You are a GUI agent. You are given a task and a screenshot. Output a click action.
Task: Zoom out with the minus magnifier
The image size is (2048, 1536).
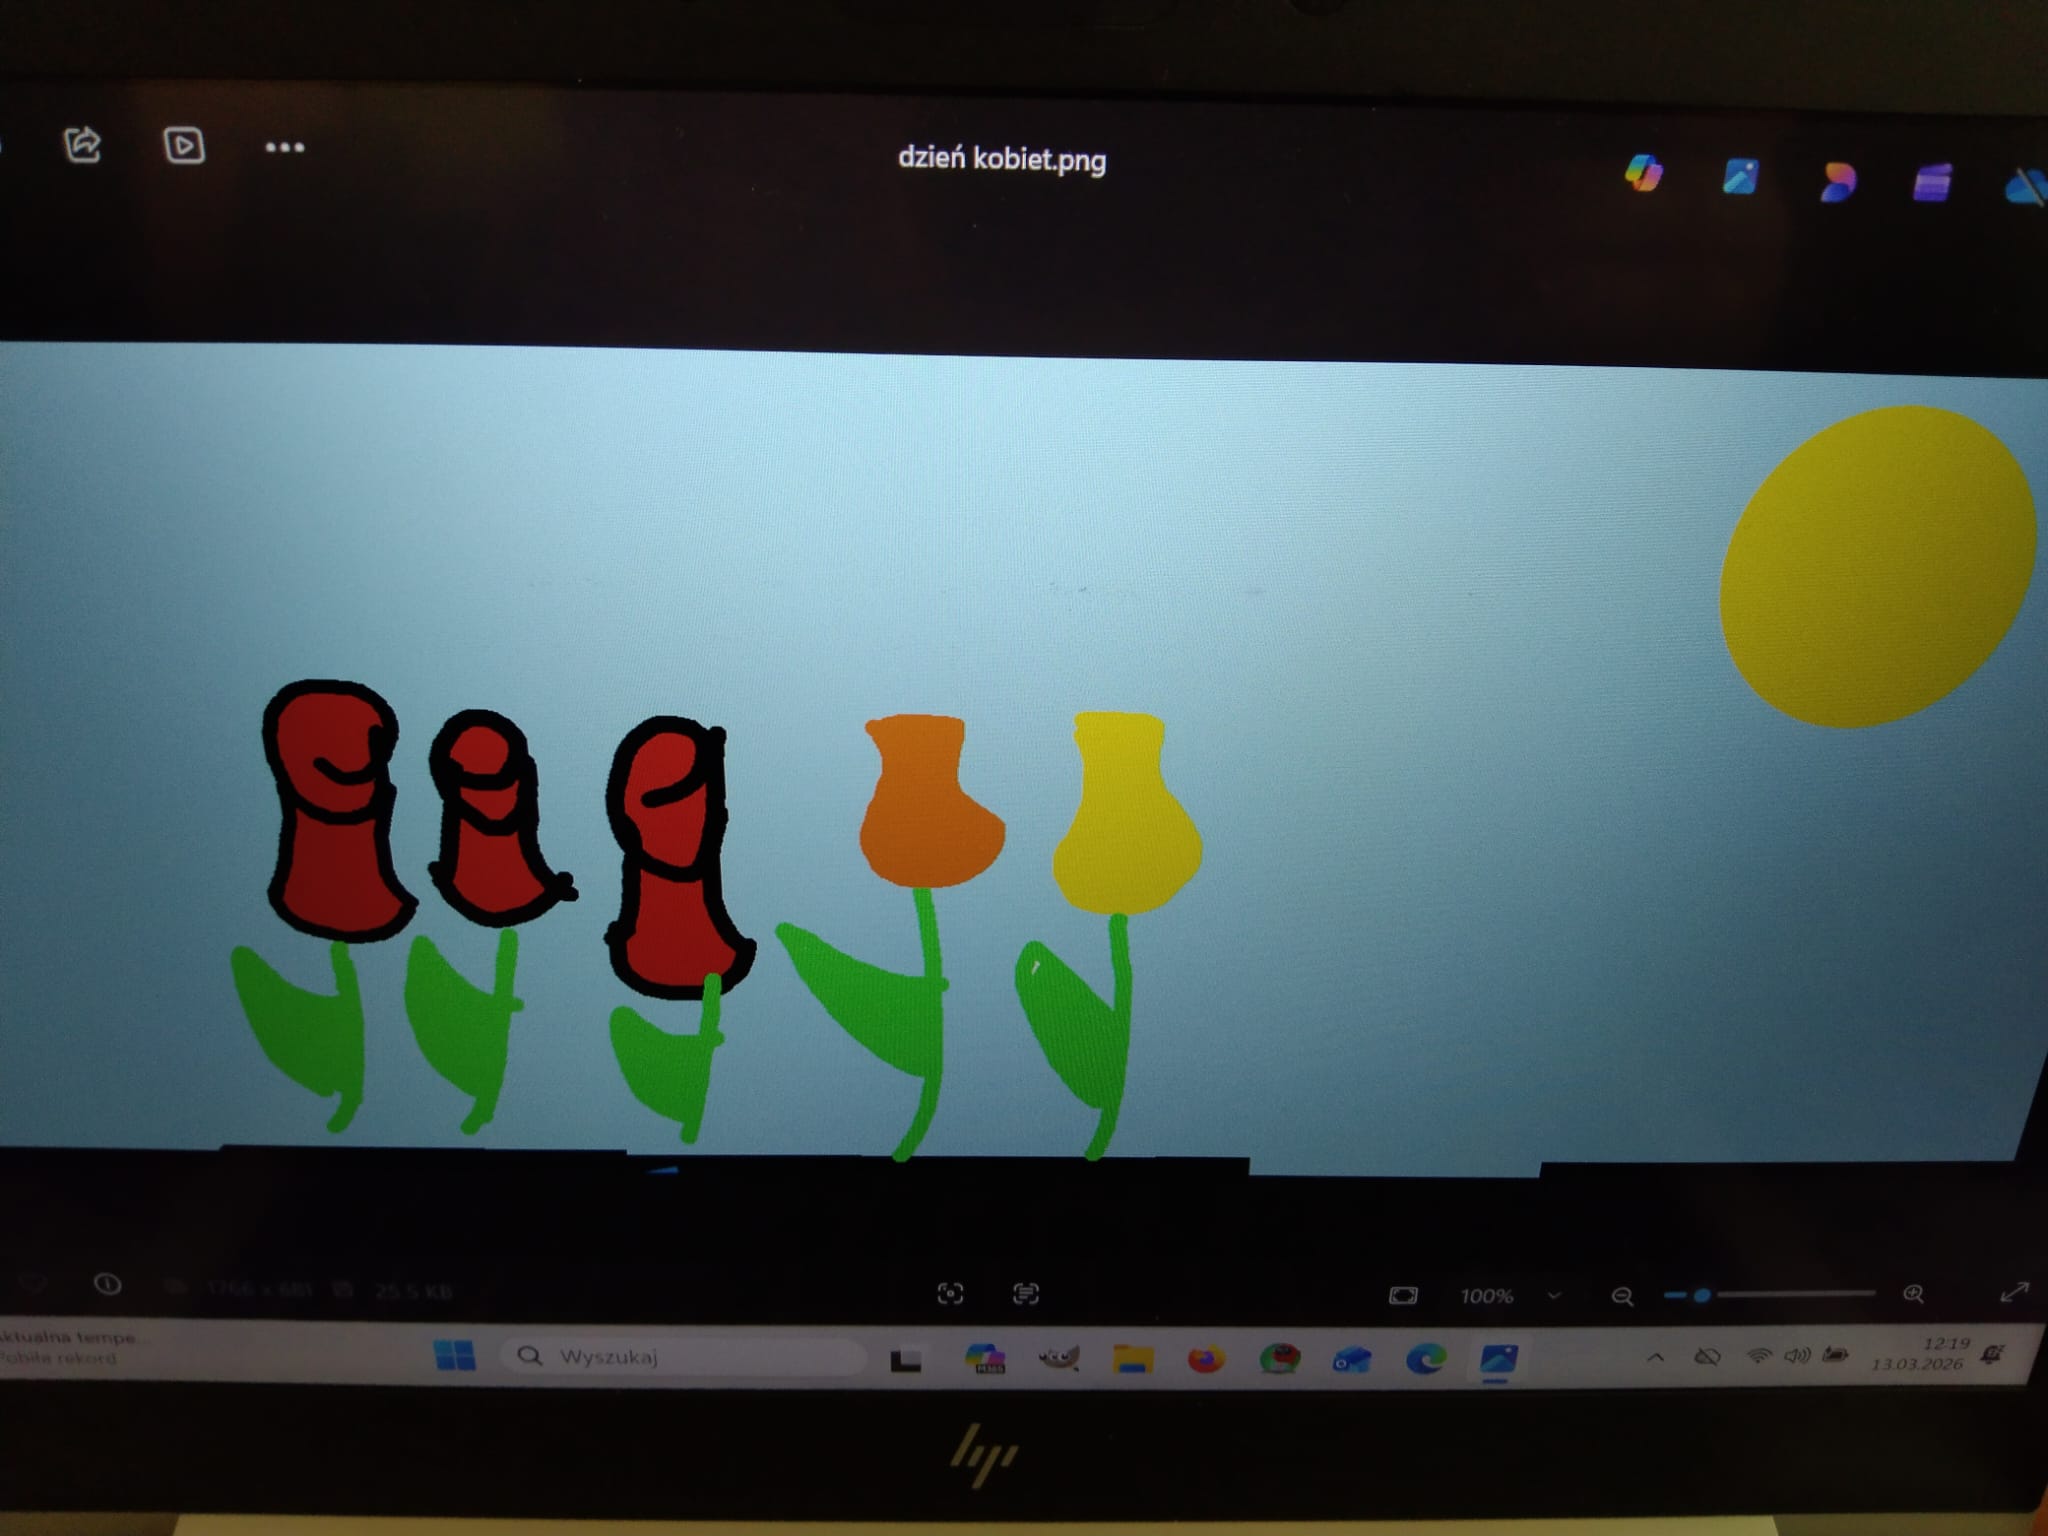coord(1622,1296)
